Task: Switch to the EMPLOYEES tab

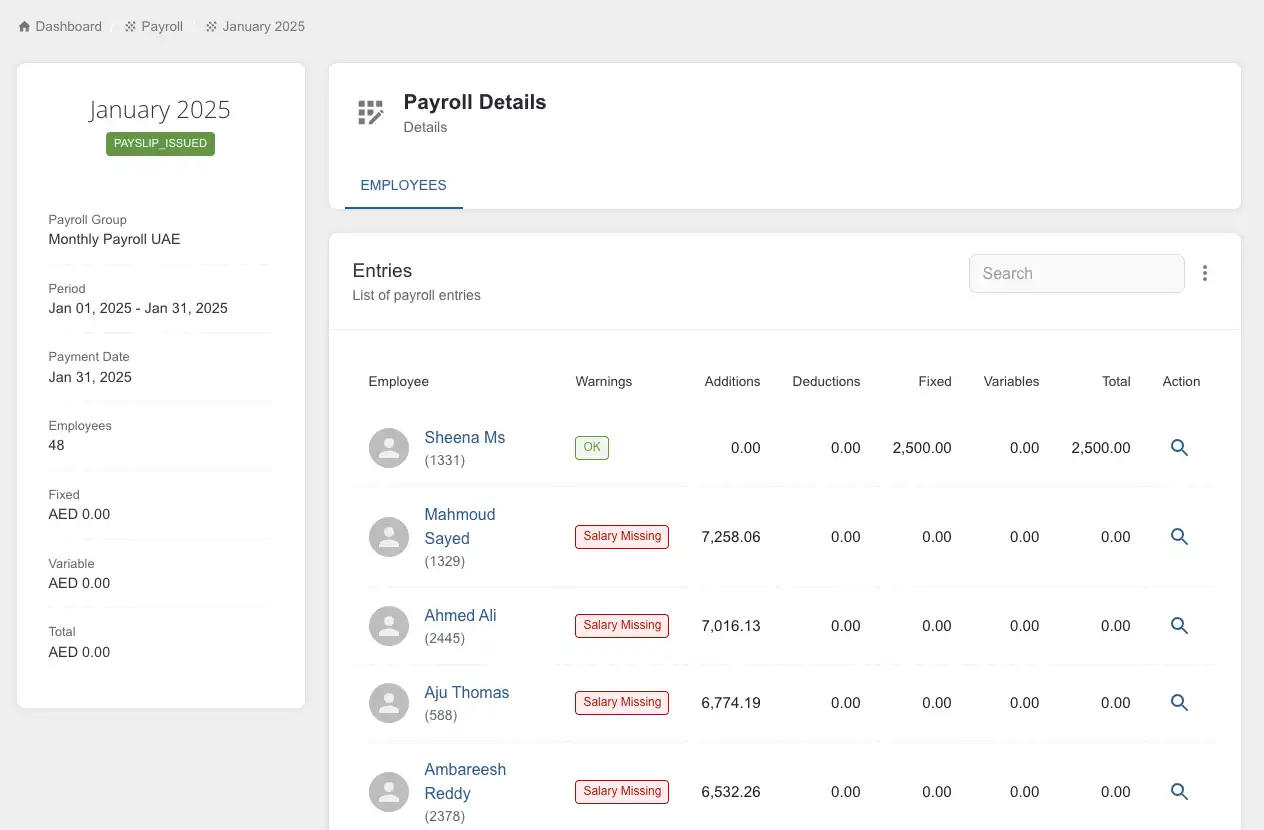Action: point(403,185)
